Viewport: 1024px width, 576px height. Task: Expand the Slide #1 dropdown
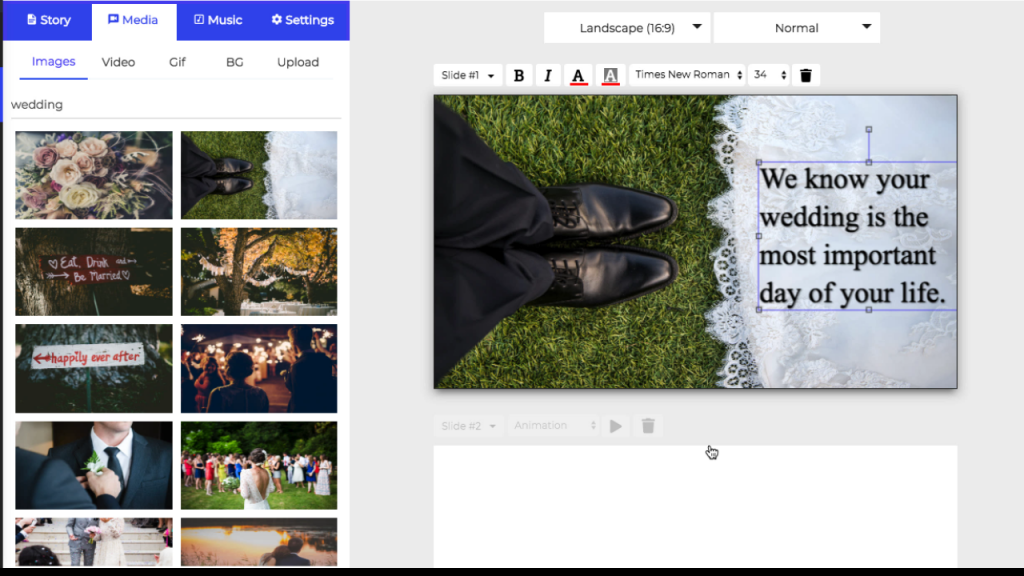coord(468,75)
